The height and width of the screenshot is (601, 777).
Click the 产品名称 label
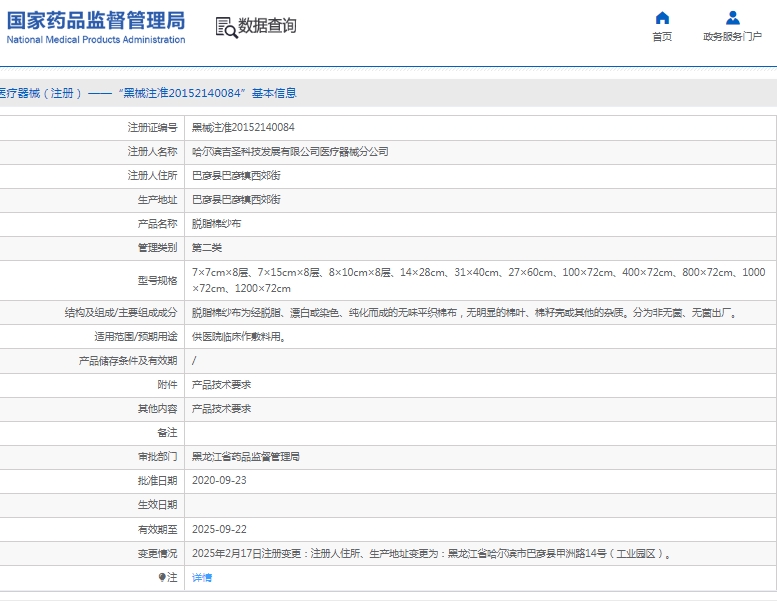pos(157,223)
